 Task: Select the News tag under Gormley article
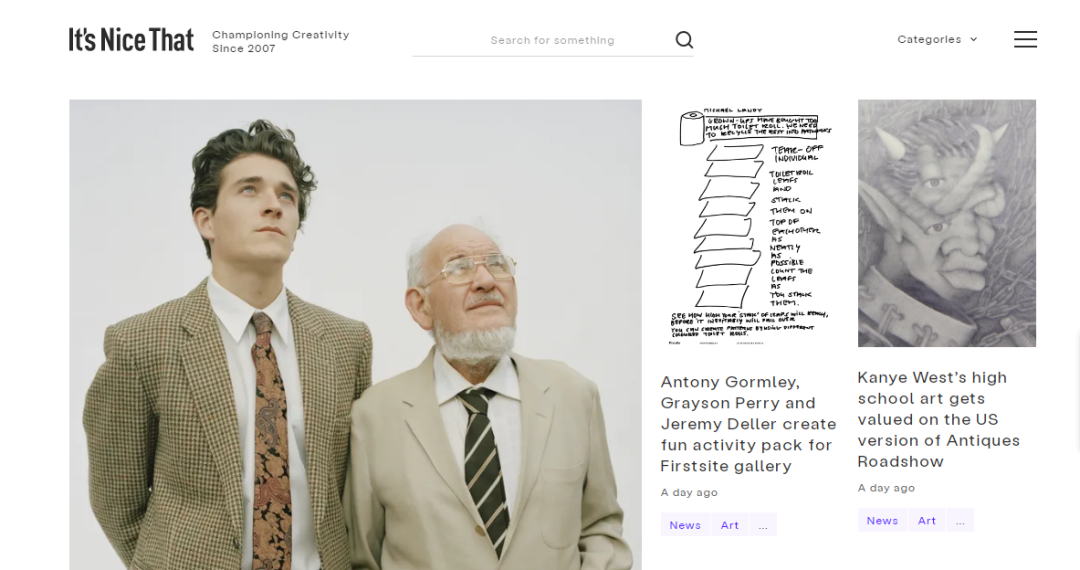685,525
